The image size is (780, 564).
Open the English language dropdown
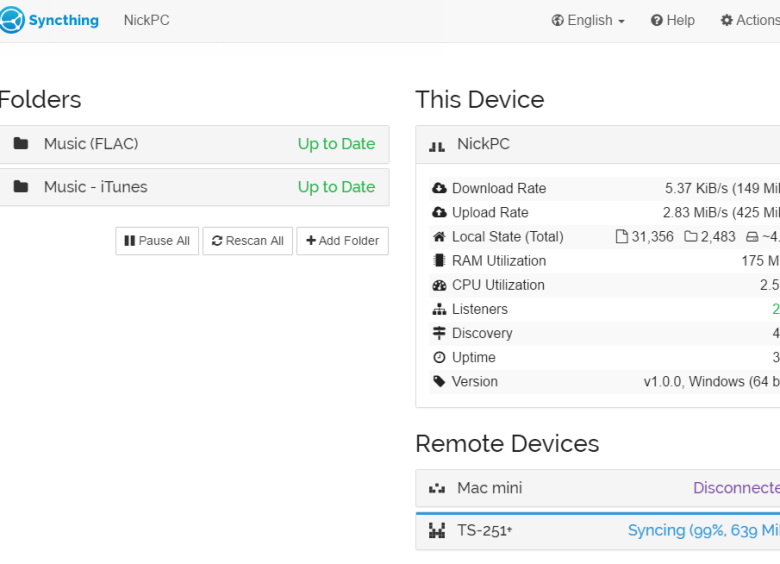tap(588, 20)
